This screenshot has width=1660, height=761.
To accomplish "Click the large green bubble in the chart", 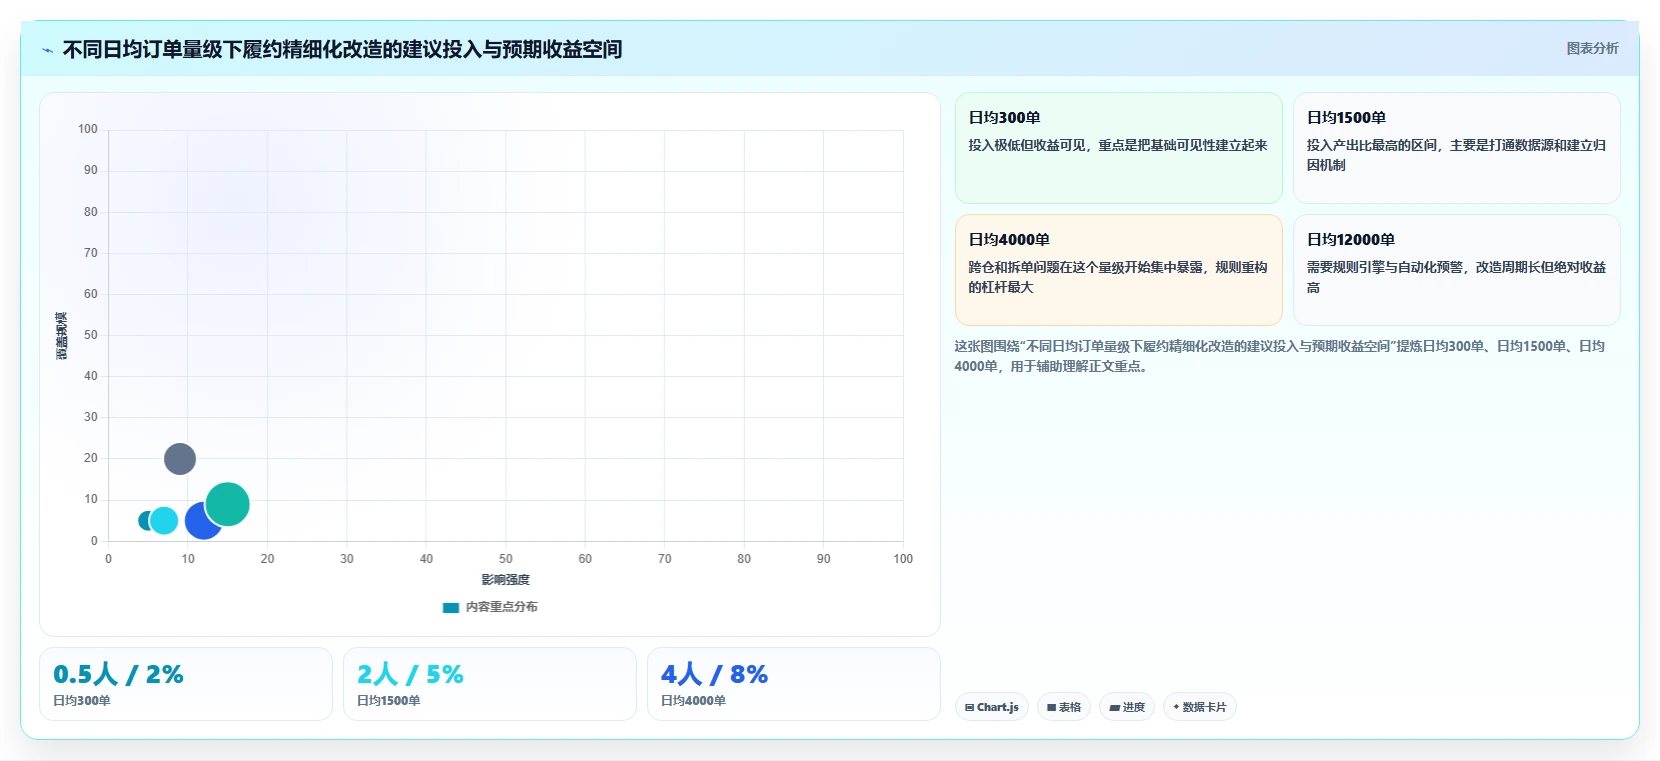I will pyautogui.click(x=228, y=504).
